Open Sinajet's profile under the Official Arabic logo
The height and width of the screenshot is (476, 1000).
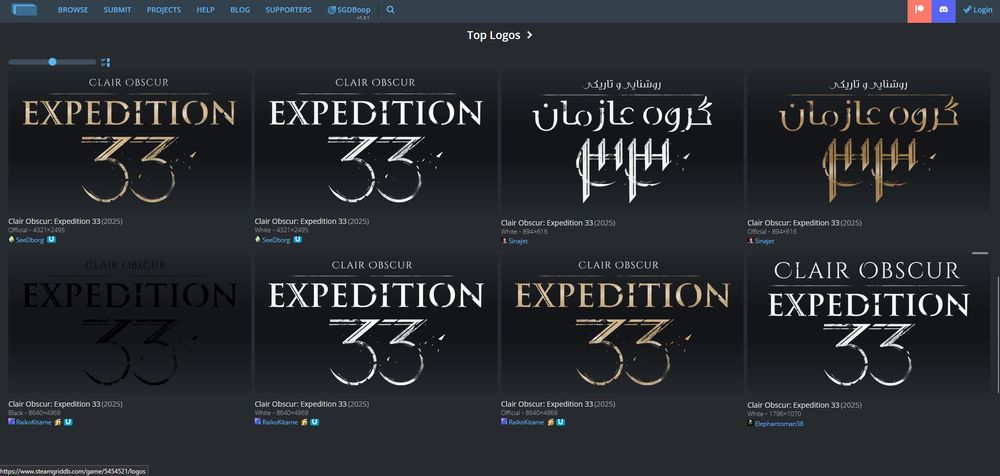click(764, 241)
